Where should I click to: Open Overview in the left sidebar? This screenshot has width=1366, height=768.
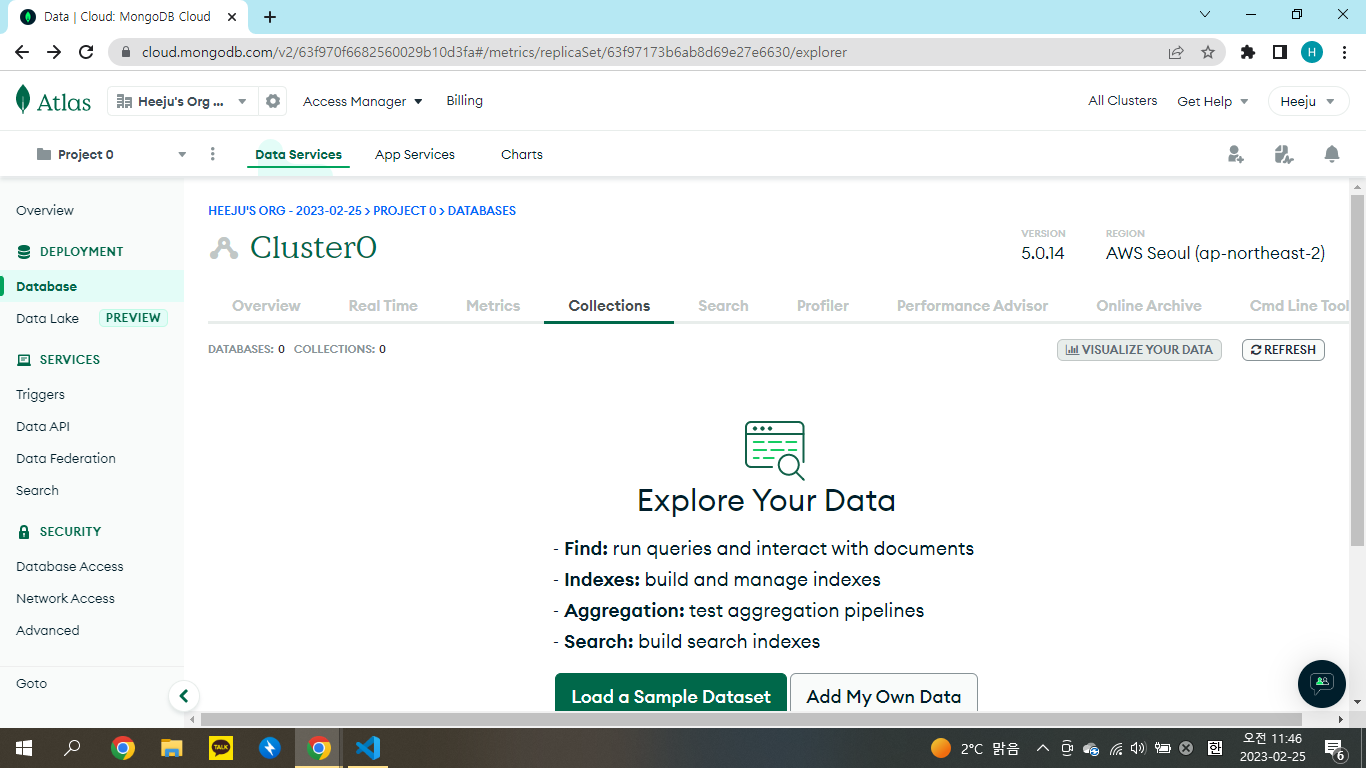click(x=45, y=211)
